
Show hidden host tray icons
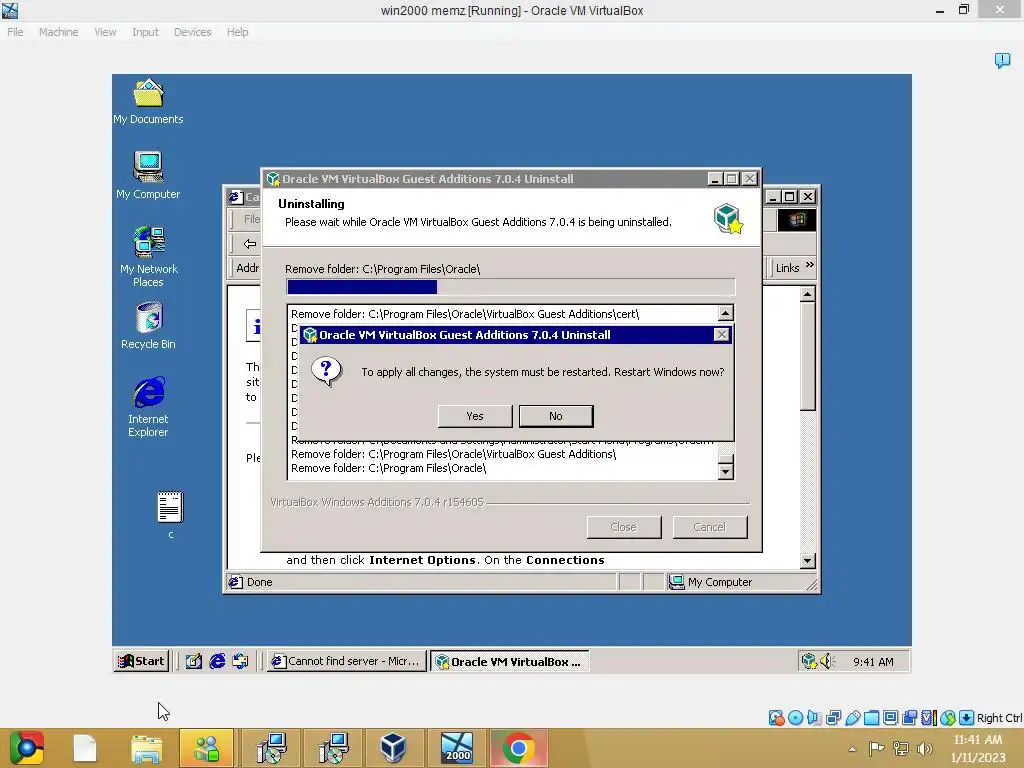point(852,749)
